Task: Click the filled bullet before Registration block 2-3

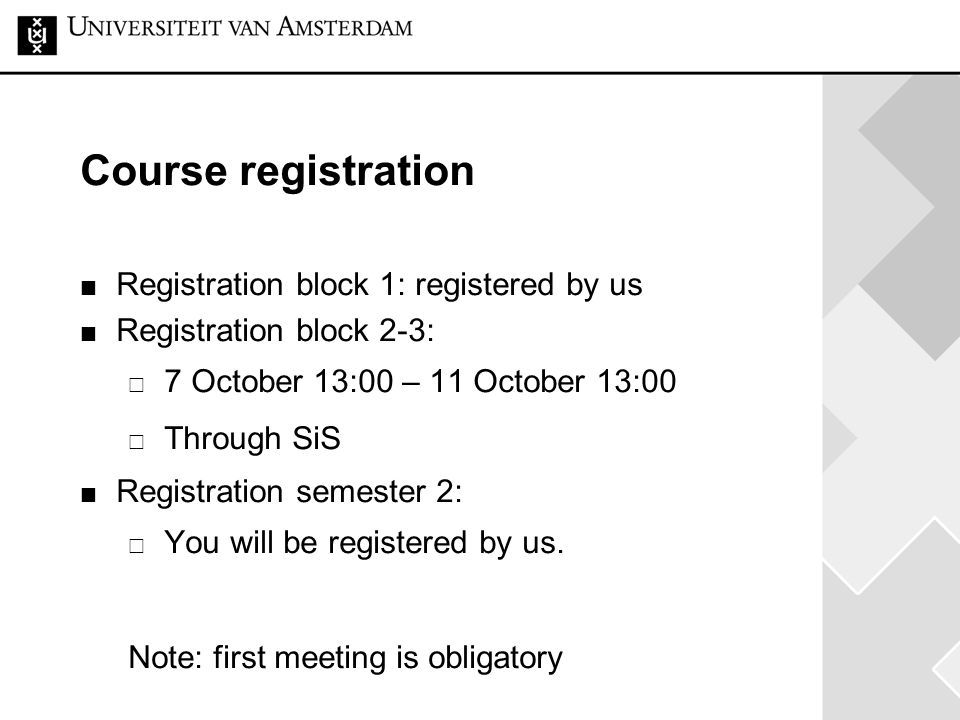Action: [88, 334]
